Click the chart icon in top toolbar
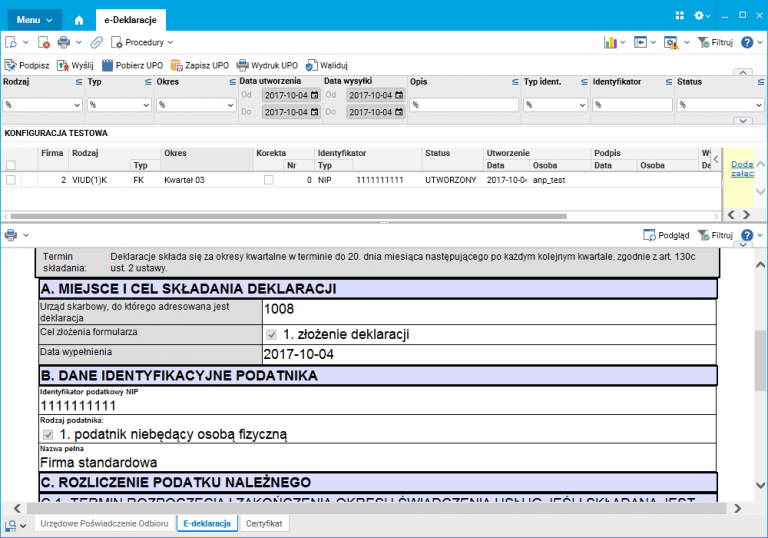Image resolution: width=768 pixels, height=538 pixels. pos(610,42)
